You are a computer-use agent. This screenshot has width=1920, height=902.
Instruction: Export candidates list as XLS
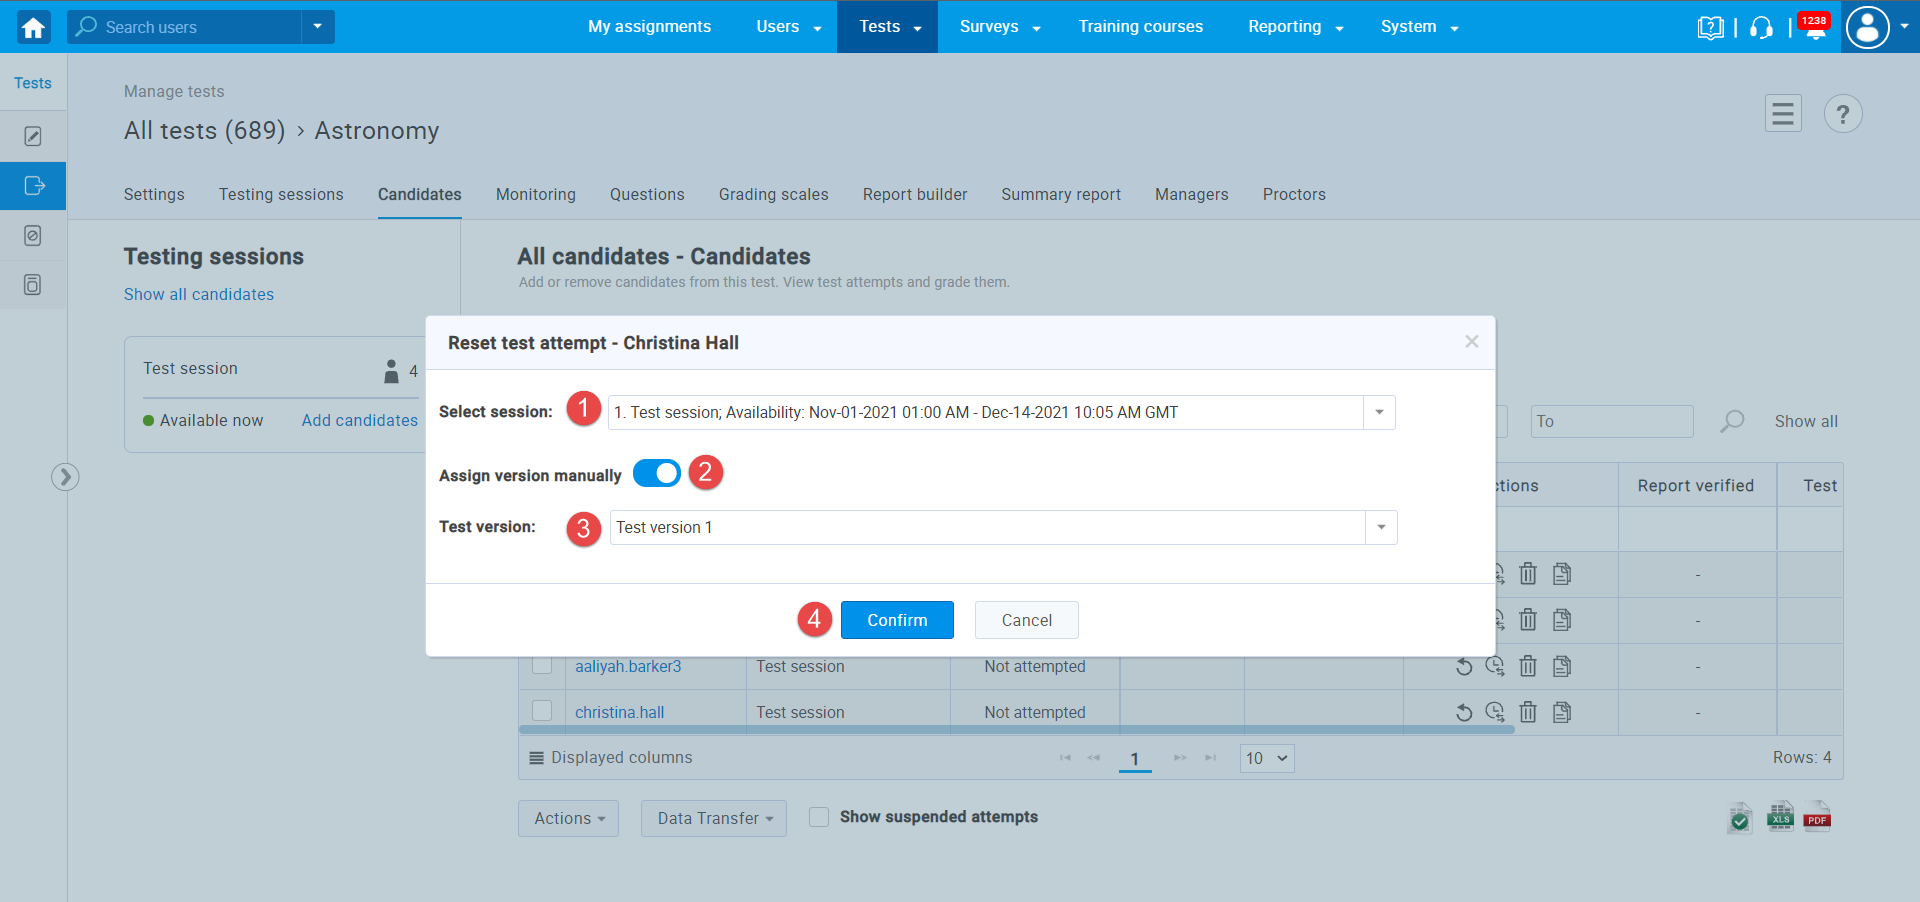click(1779, 817)
